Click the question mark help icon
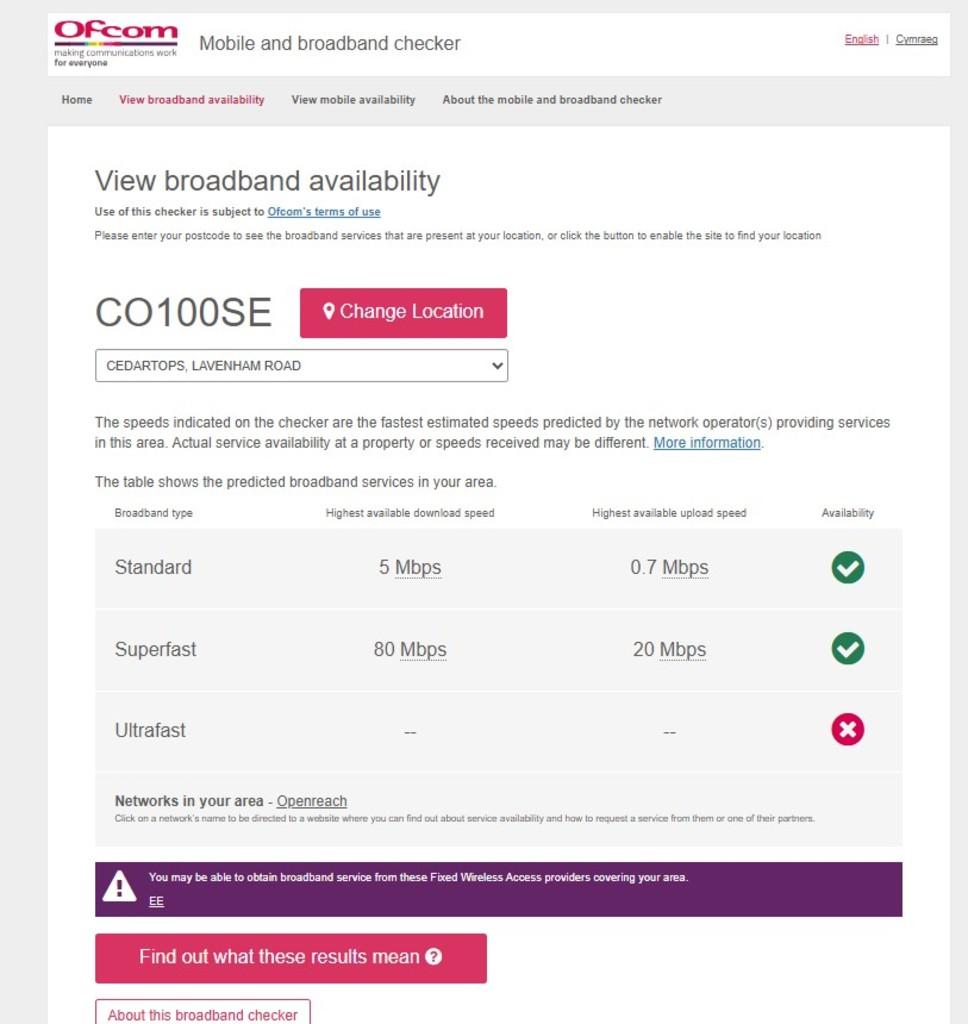Screen dimensions: 968x1024 tap(434, 957)
